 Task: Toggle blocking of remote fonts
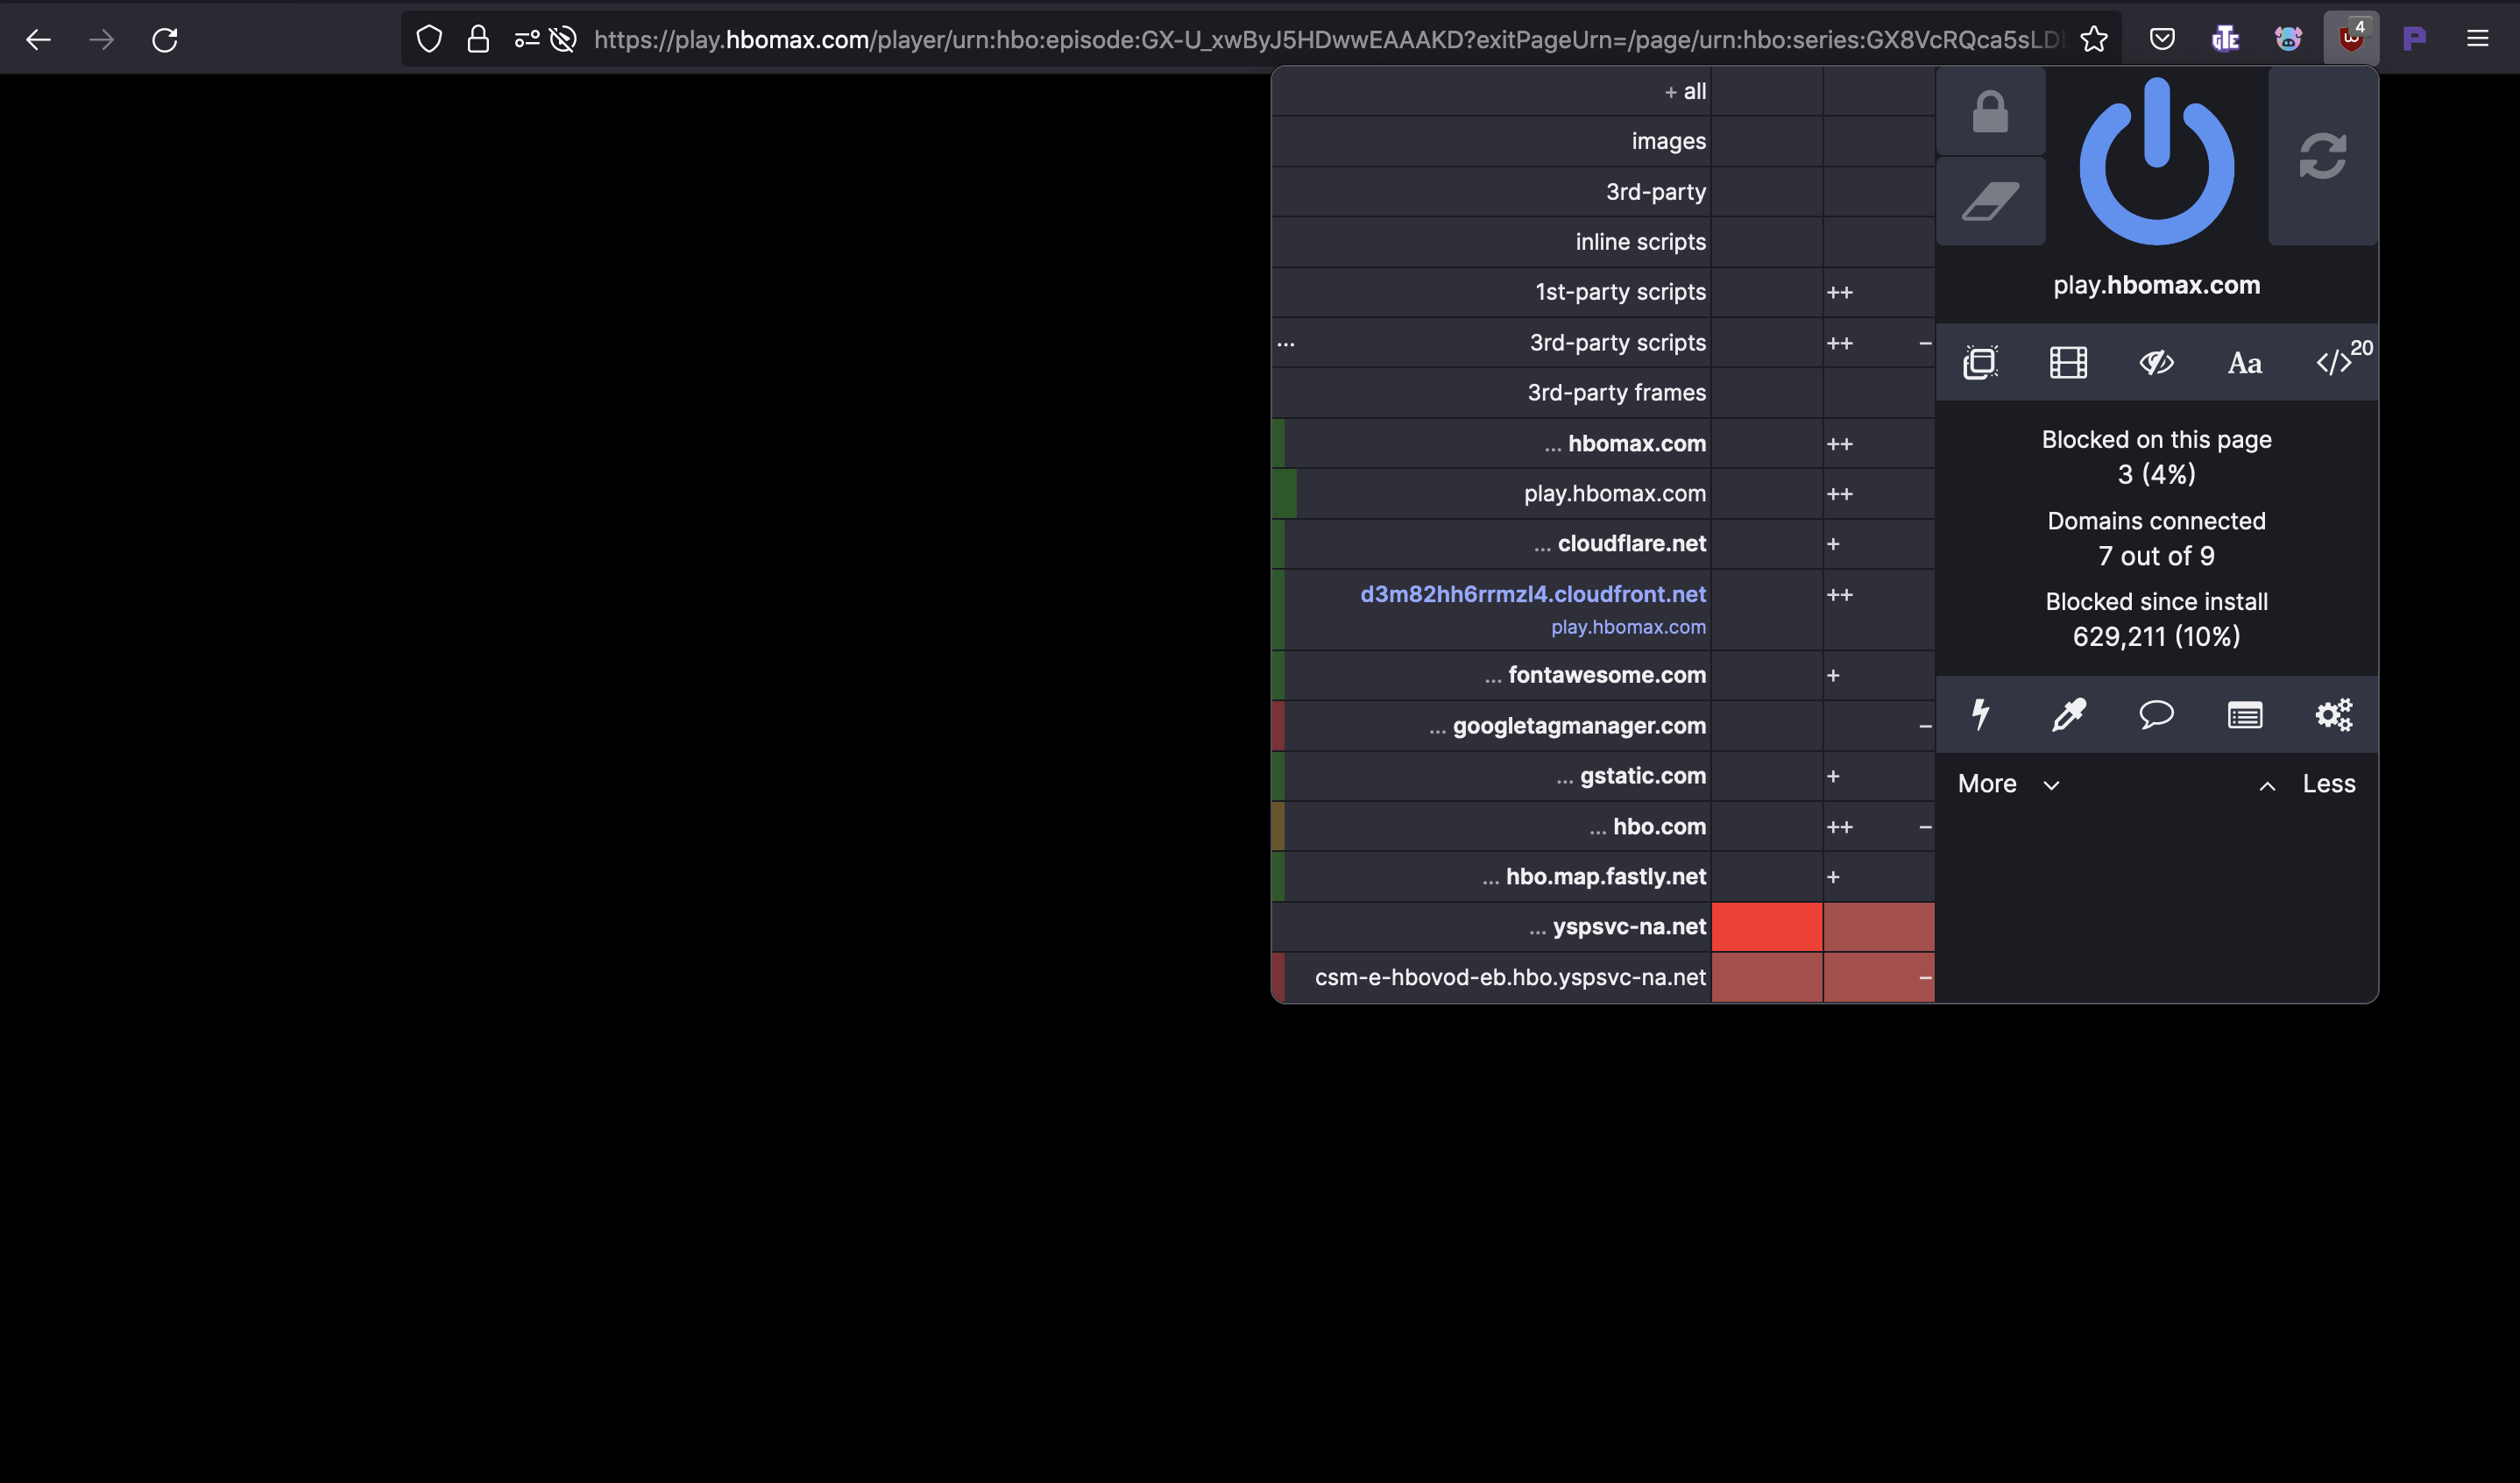[x=2244, y=362]
